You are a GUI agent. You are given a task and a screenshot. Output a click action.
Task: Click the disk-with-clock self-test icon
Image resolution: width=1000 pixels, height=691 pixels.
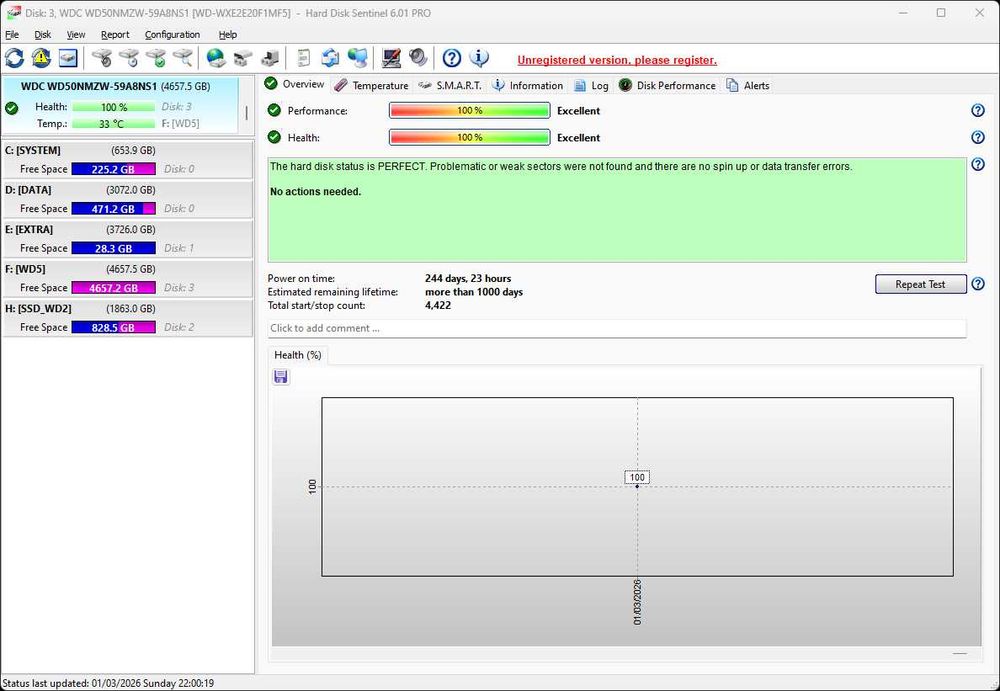[x=129, y=58]
